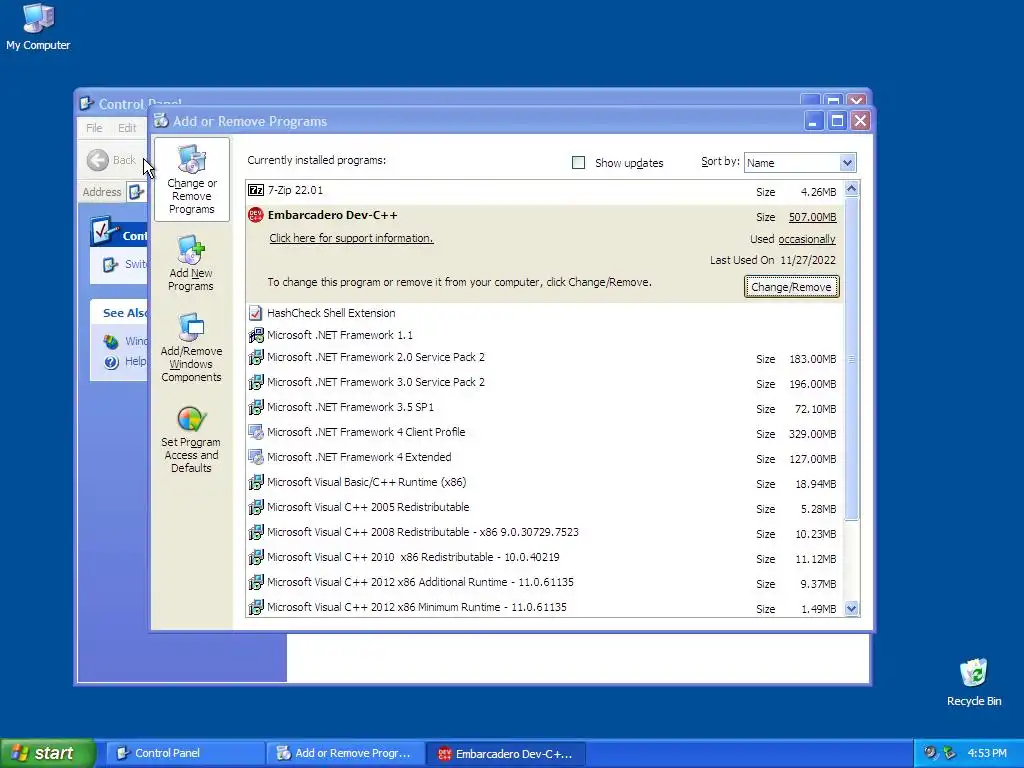Image resolution: width=1024 pixels, height=768 pixels.
Task: Open Recycle Bin desktop icon
Action: (x=974, y=682)
